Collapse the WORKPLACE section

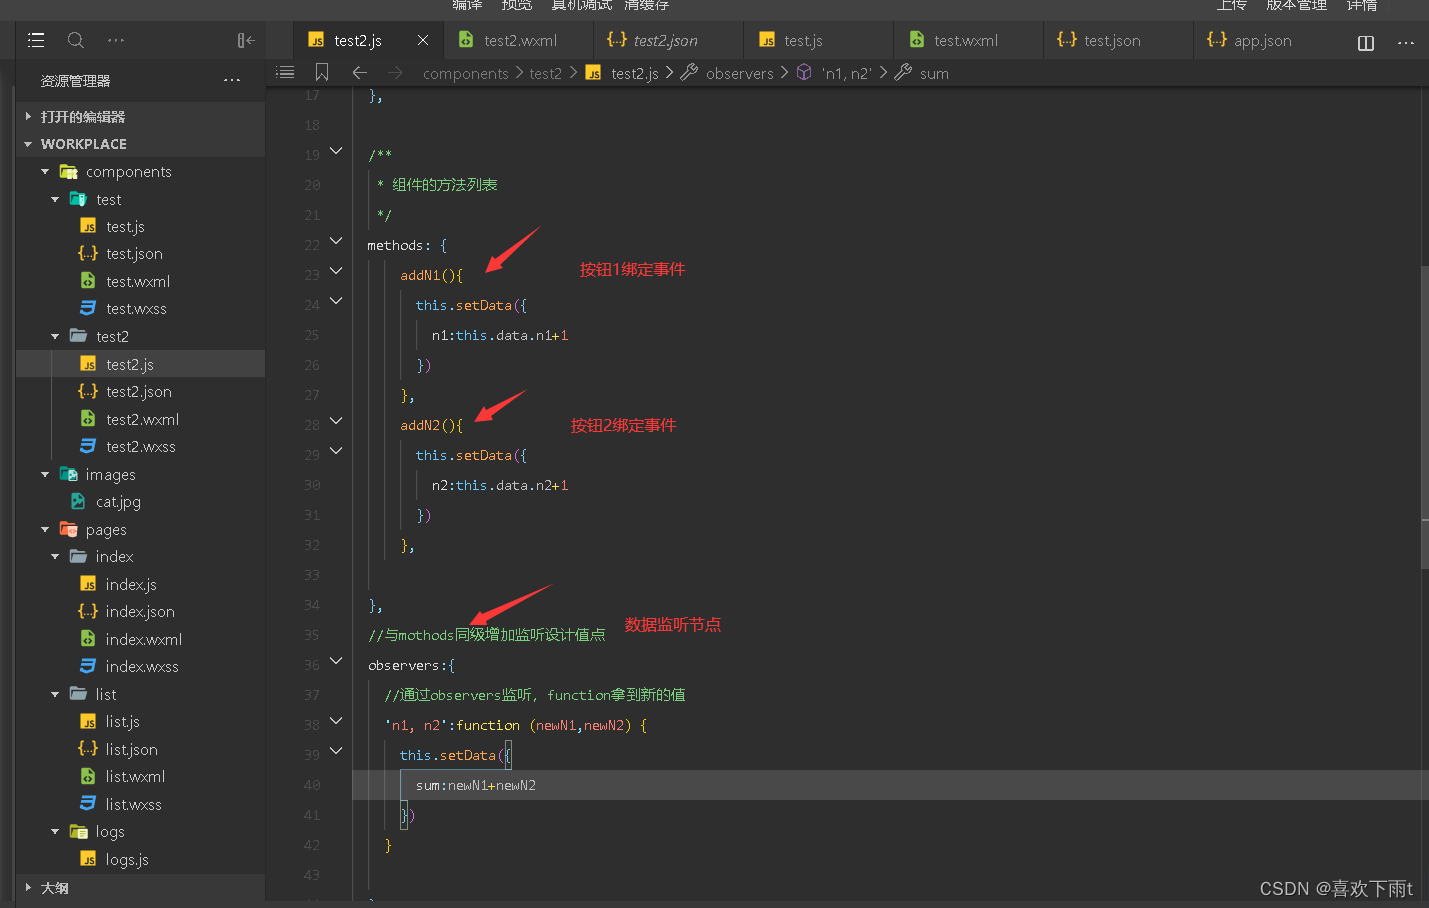[x=140, y=144]
